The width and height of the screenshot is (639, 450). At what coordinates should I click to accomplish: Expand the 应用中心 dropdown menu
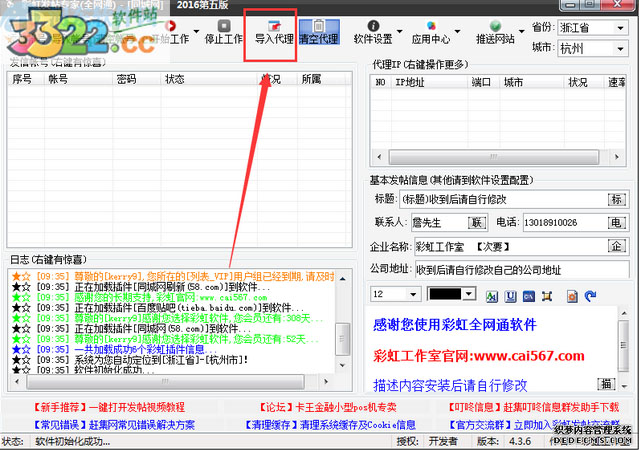click(430, 33)
